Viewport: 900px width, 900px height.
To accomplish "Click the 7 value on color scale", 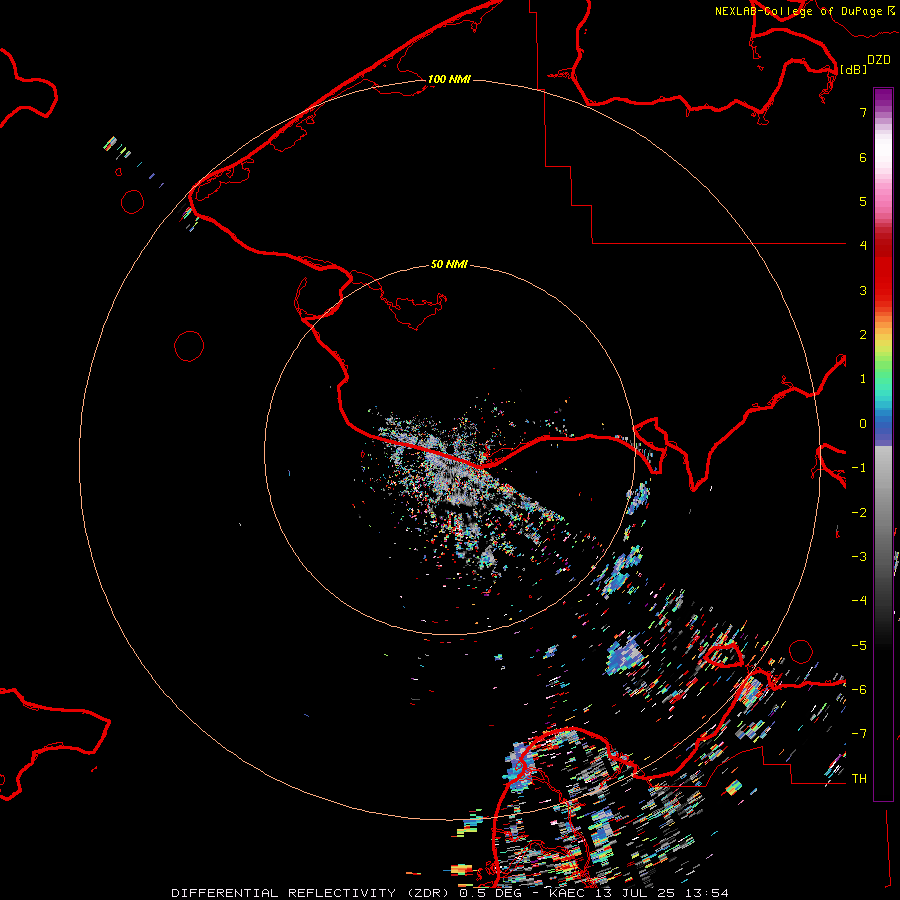I will point(863,112).
